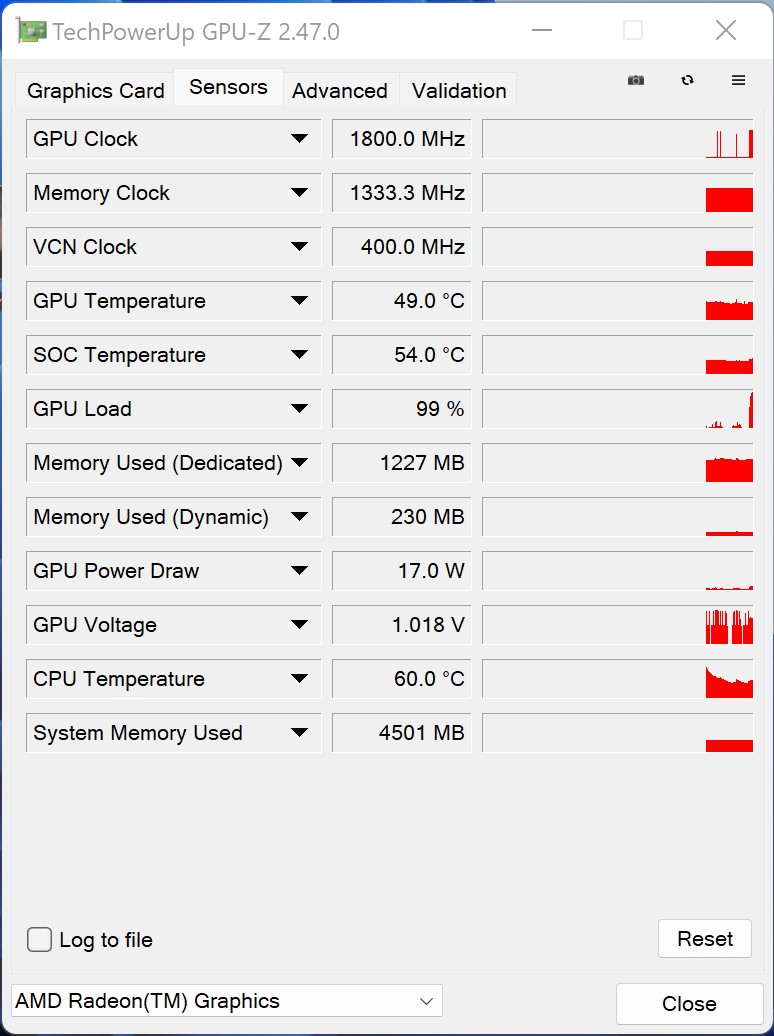Enable the Log to file checkbox
Viewport: 774px width, 1036px height.
click(x=40, y=940)
